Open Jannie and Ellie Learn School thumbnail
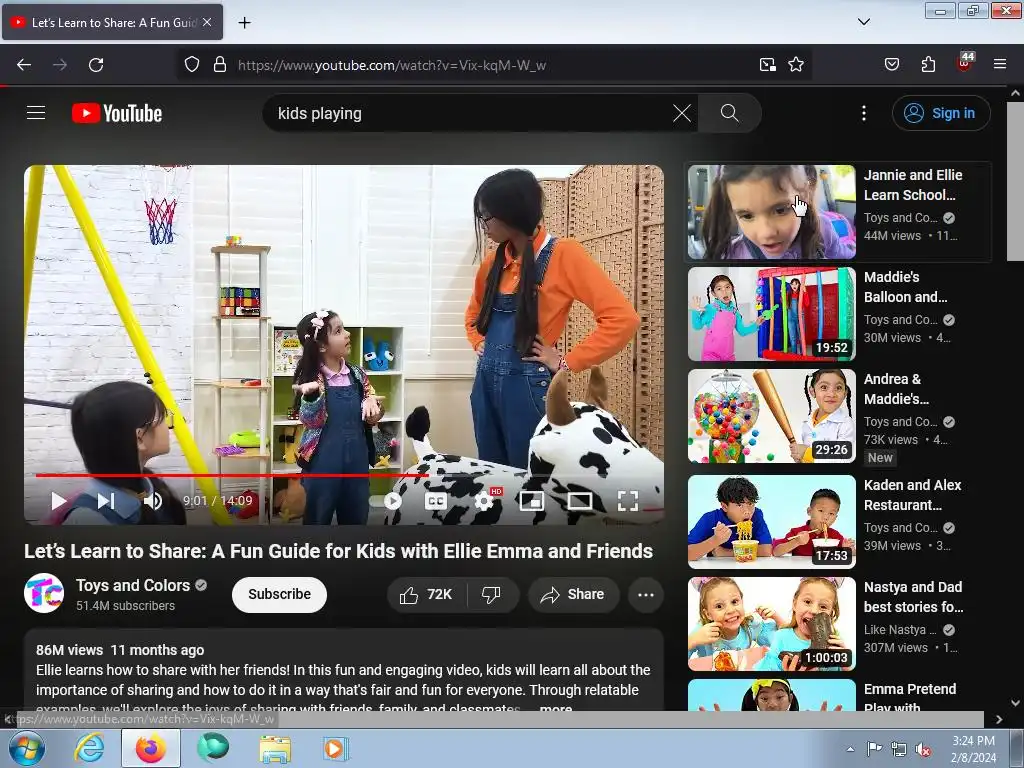Viewport: 1024px width, 768px height. pyautogui.click(x=771, y=212)
